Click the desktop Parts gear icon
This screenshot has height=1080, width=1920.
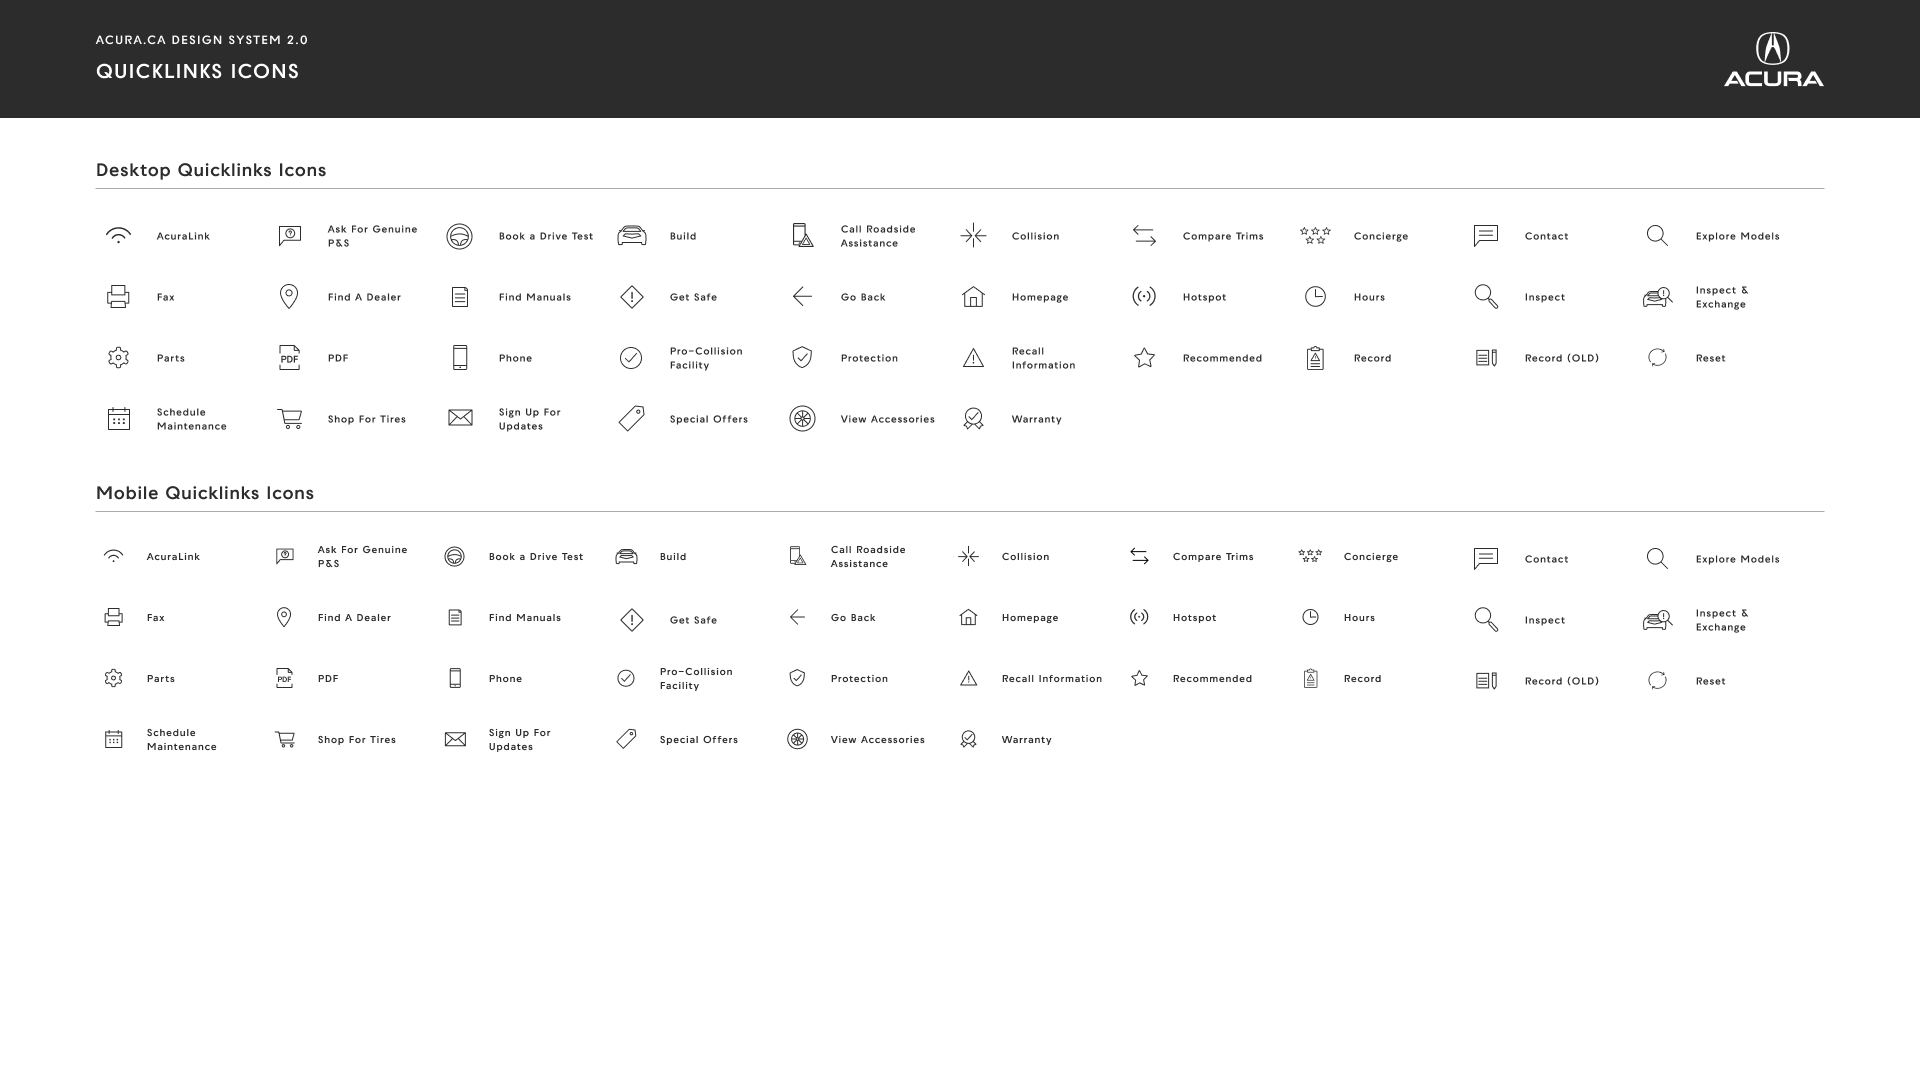point(118,358)
